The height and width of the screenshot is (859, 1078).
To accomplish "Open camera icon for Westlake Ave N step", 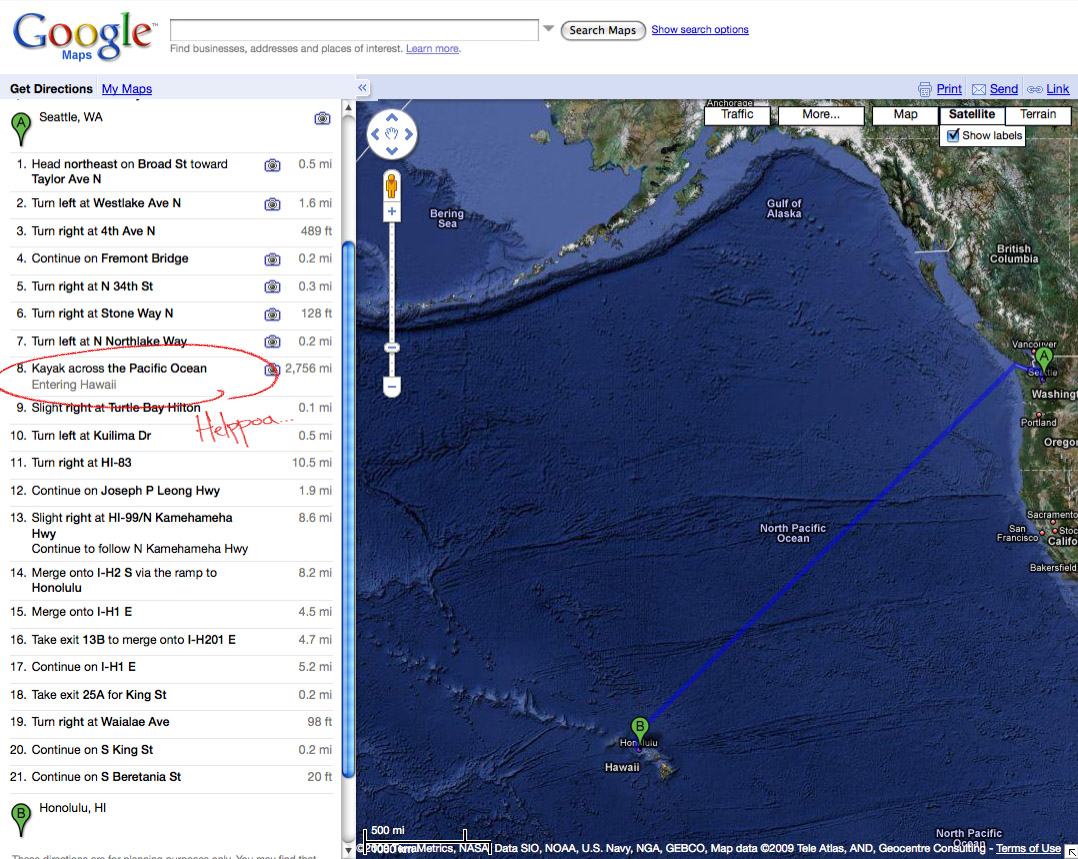I will [x=272, y=204].
